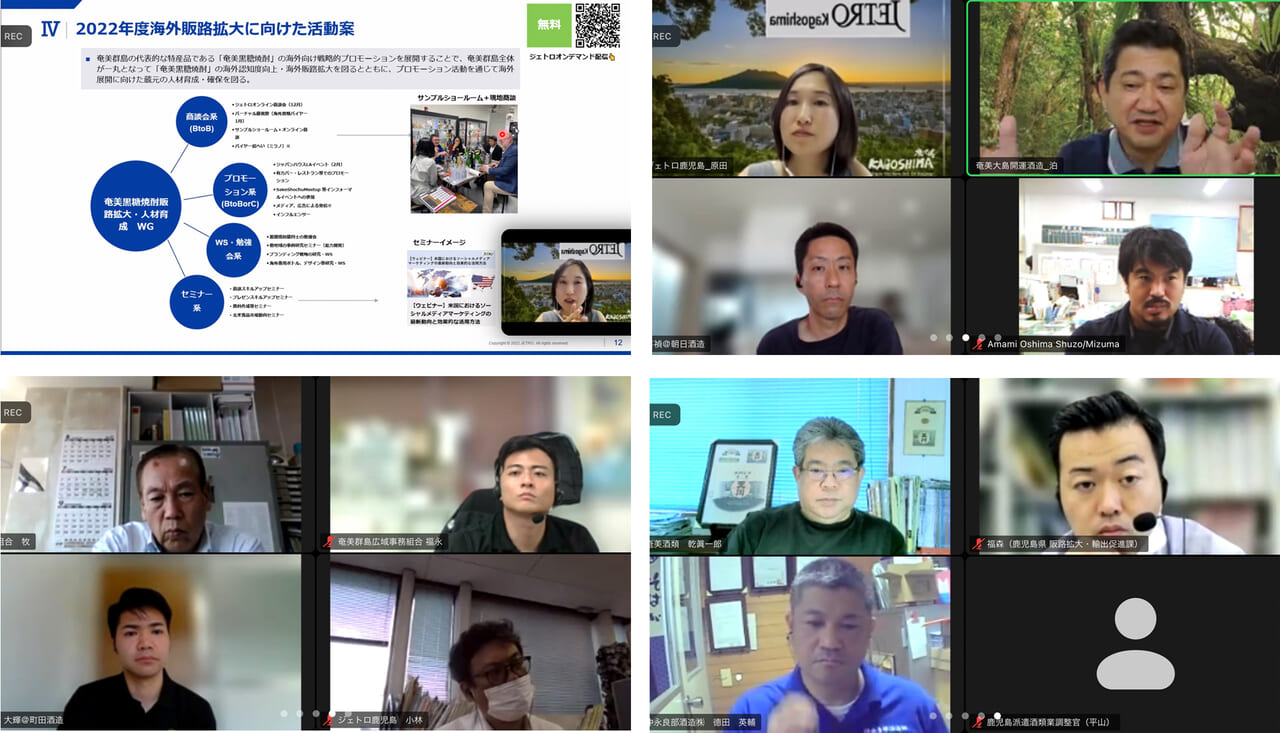This screenshot has width=1280, height=733.
Task: Click the muted mic icon beside ジェトロ鹿児島 小林
Action: [328, 719]
